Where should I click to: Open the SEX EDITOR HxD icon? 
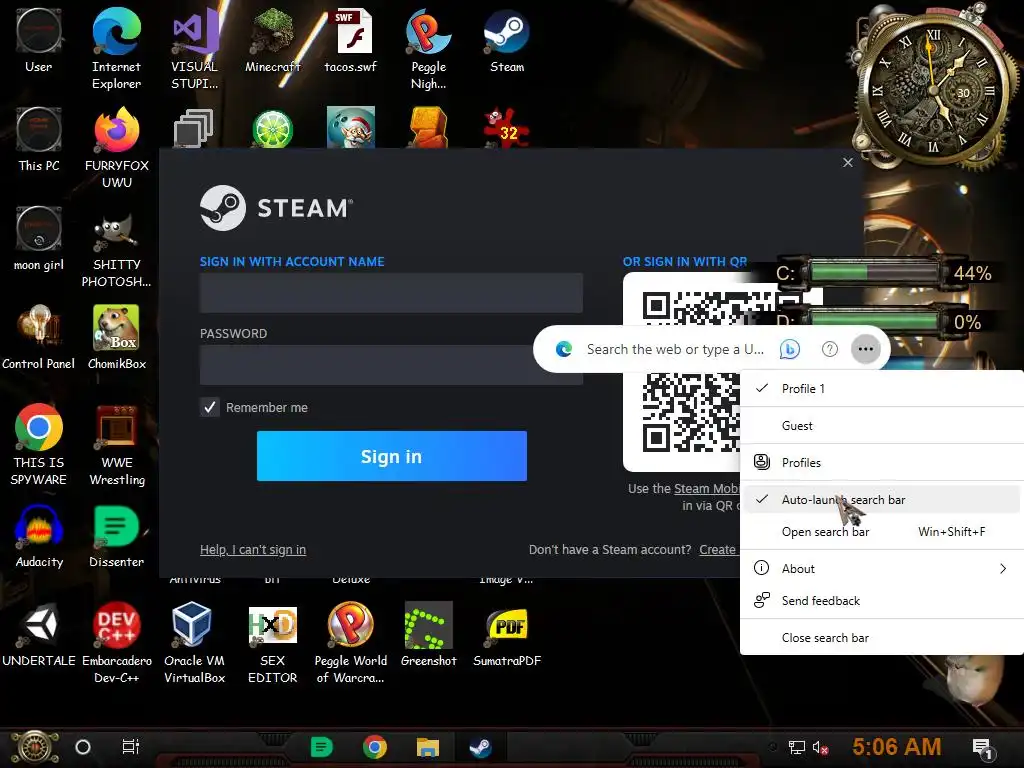(272, 643)
